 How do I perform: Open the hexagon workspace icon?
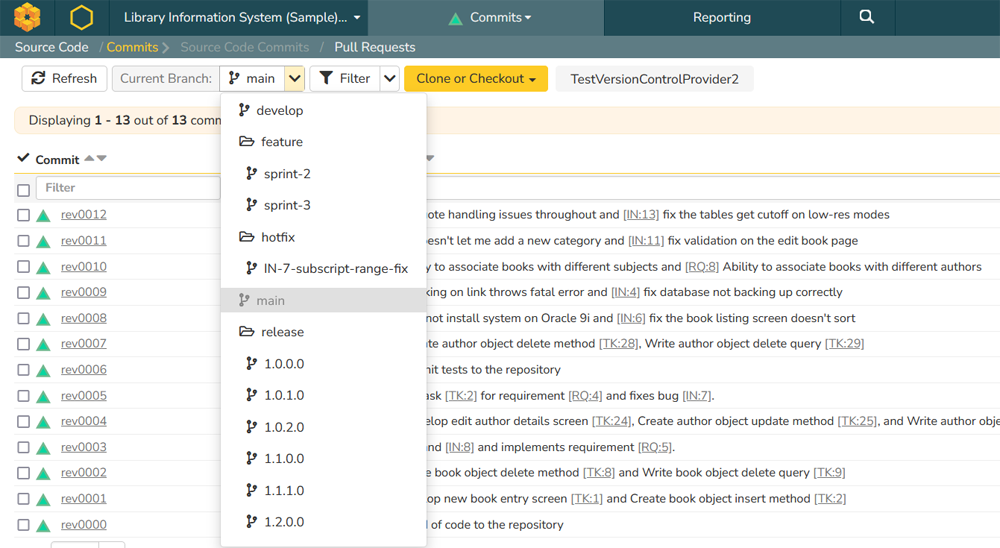(82, 17)
